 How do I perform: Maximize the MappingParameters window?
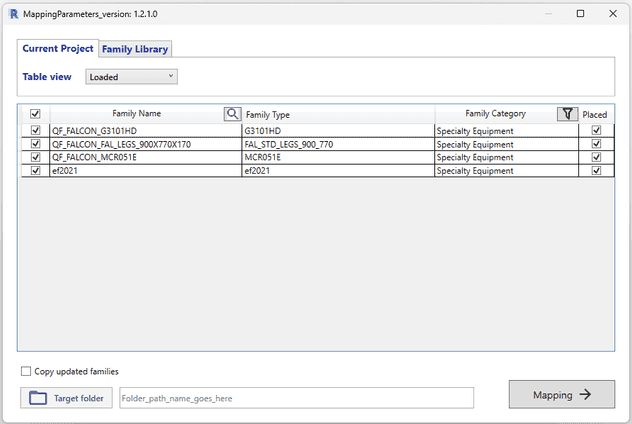coord(580,14)
